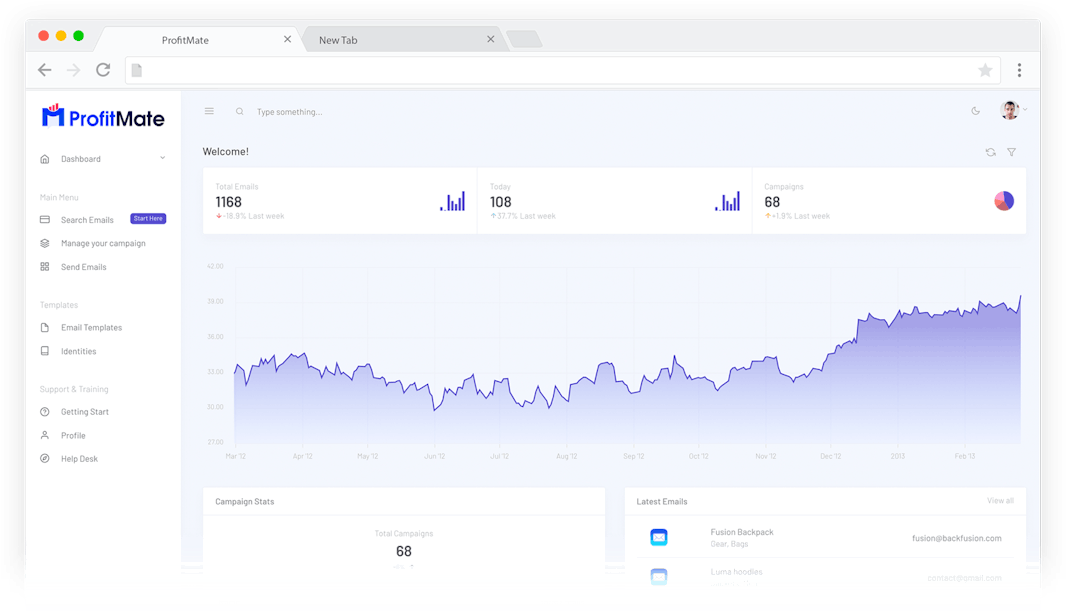Open the filter icon on the dashboard
This screenshot has height=611, width=1066.
(x=1011, y=152)
